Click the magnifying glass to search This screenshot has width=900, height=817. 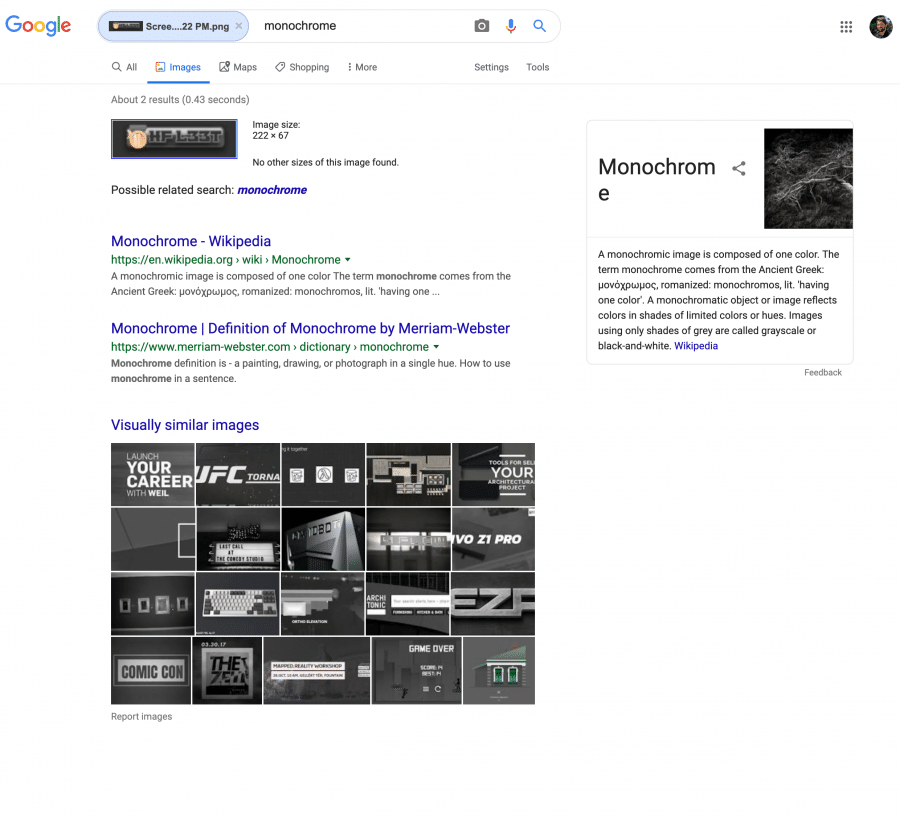click(539, 26)
